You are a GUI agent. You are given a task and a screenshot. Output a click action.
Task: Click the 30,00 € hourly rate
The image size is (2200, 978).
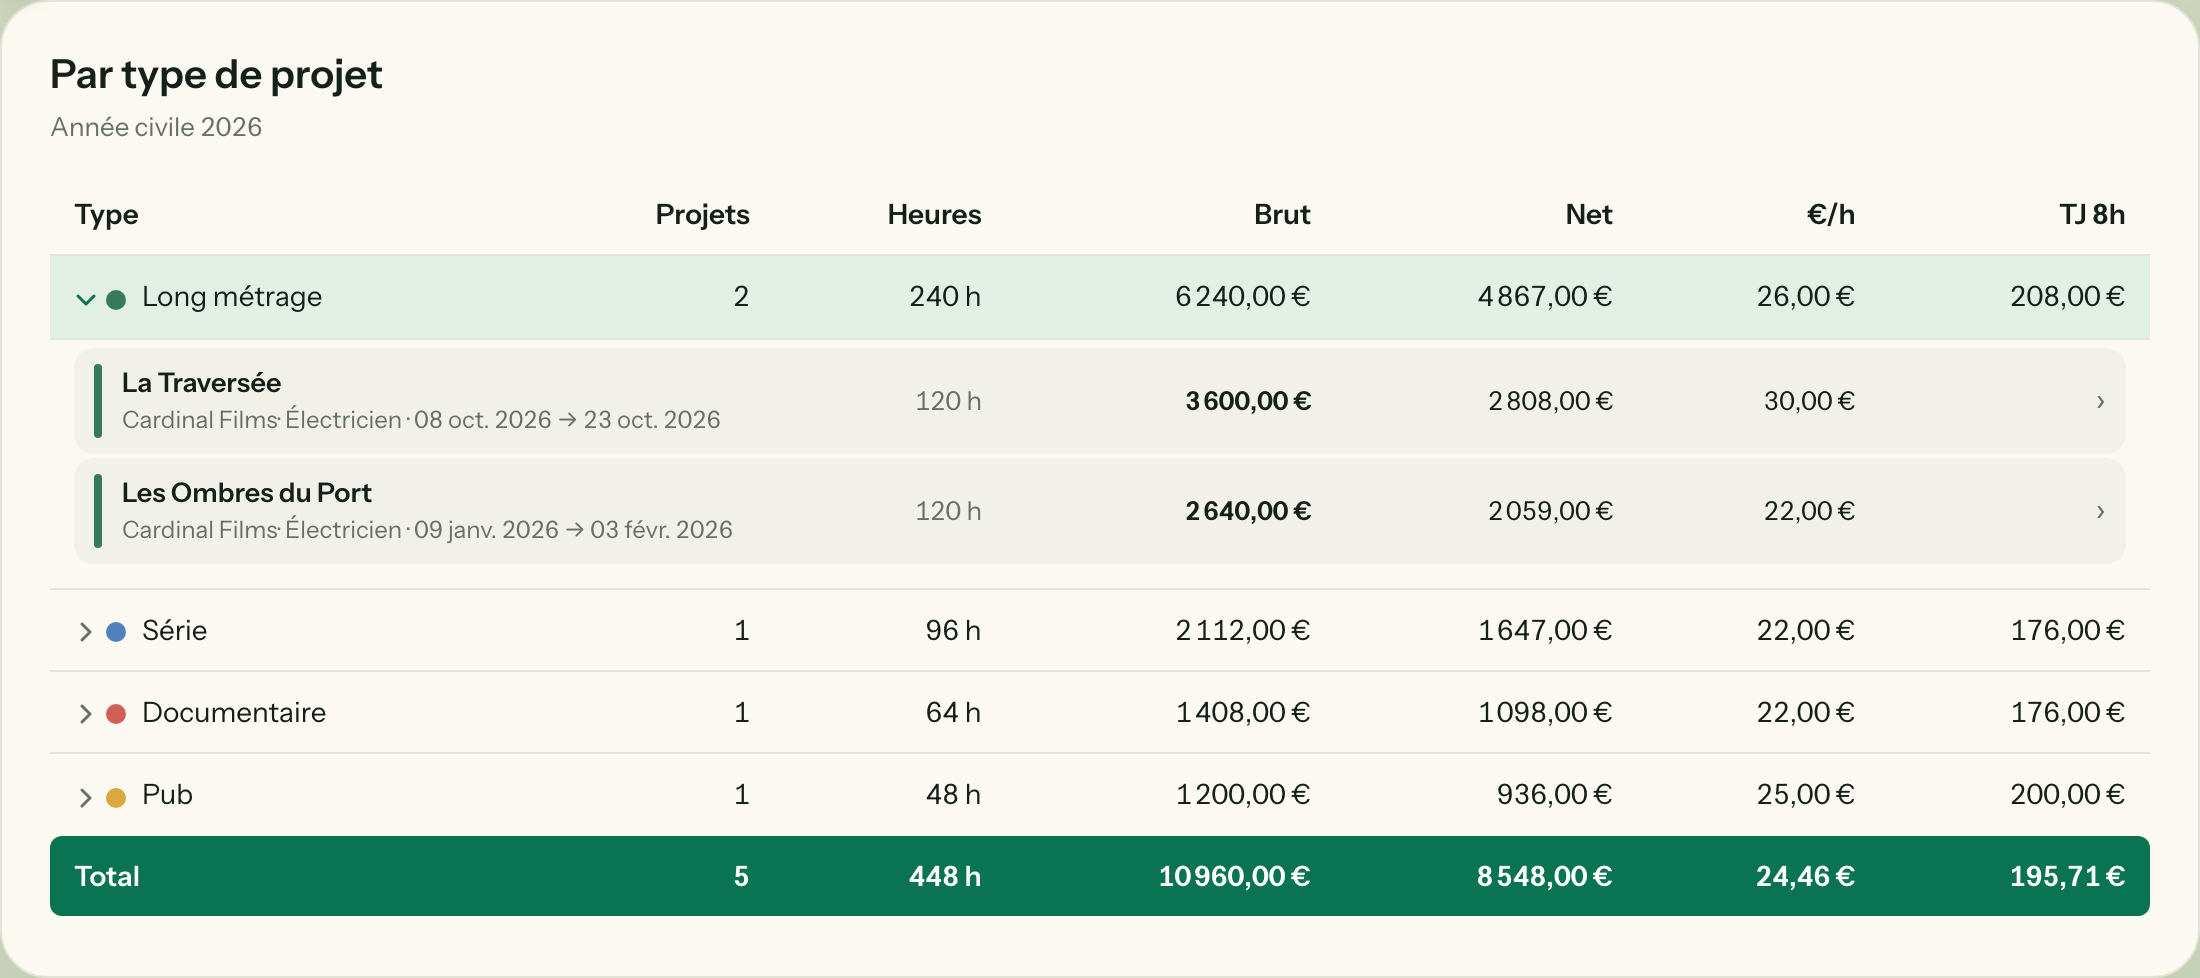click(x=1809, y=401)
